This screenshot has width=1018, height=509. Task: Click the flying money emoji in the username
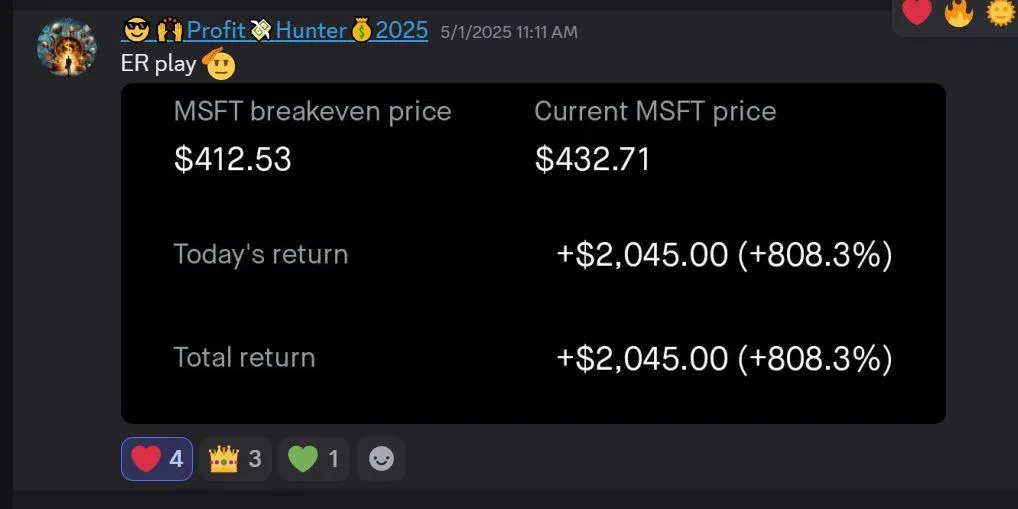261,31
